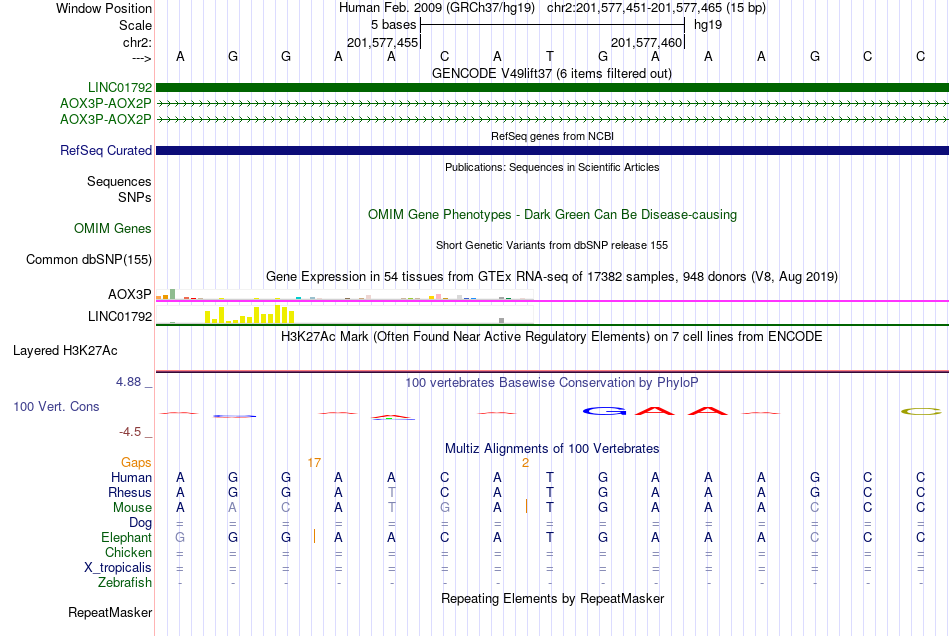Open 100 vertebrates Basewise Conservation by PhyloP

pyautogui.click(x=552, y=383)
